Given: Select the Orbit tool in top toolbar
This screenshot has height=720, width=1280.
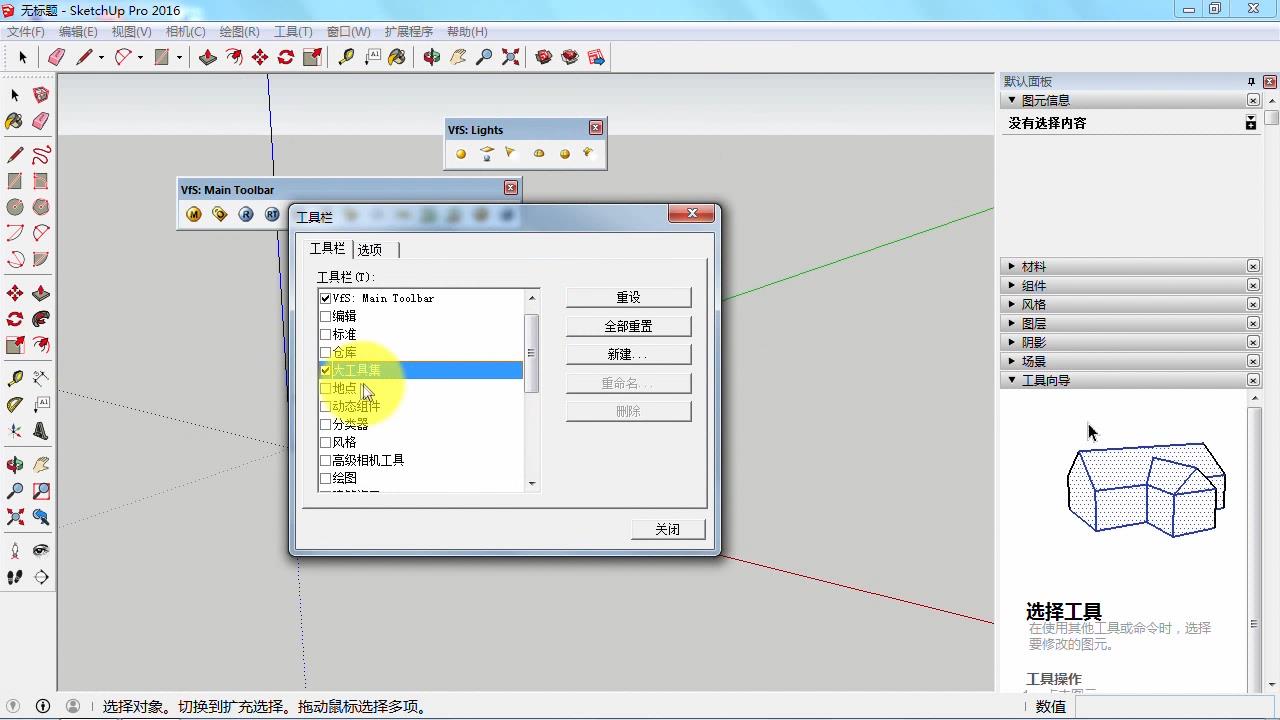Looking at the screenshot, I should pyautogui.click(x=431, y=57).
